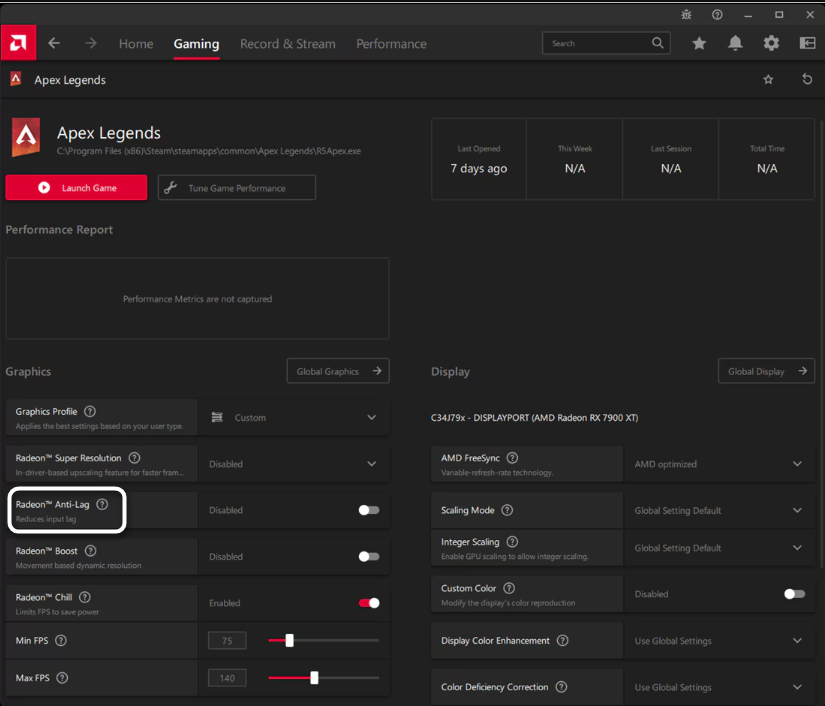Switch to the Home tab
Viewport: 825px width, 706px height.
pos(136,44)
